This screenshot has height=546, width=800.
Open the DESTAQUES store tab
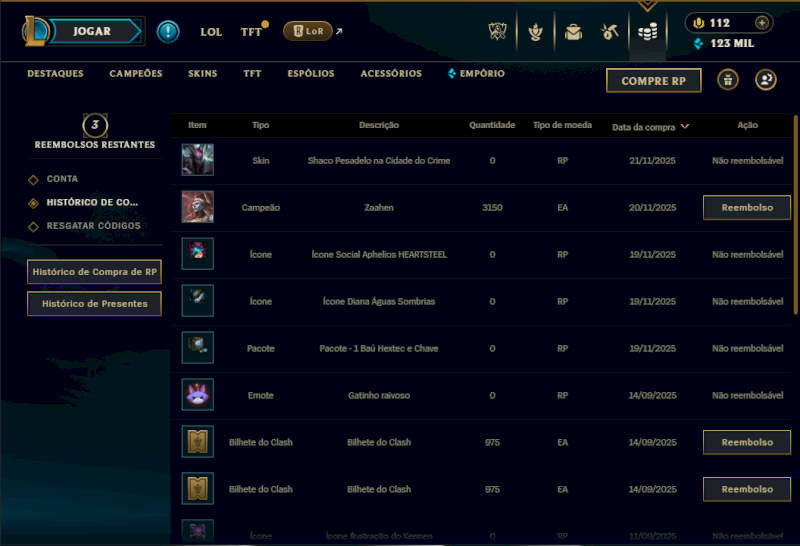[55, 73]
